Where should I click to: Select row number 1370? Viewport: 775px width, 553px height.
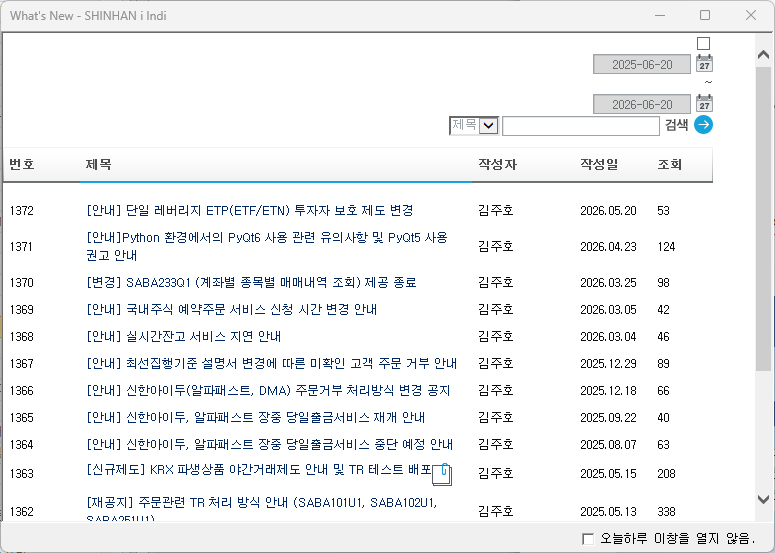click(22, 283)
